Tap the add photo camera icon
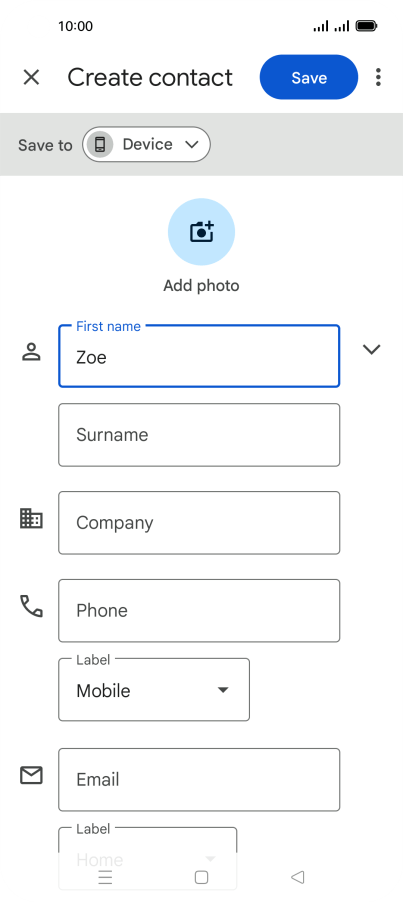403x902 pixels. pos(201,232)
